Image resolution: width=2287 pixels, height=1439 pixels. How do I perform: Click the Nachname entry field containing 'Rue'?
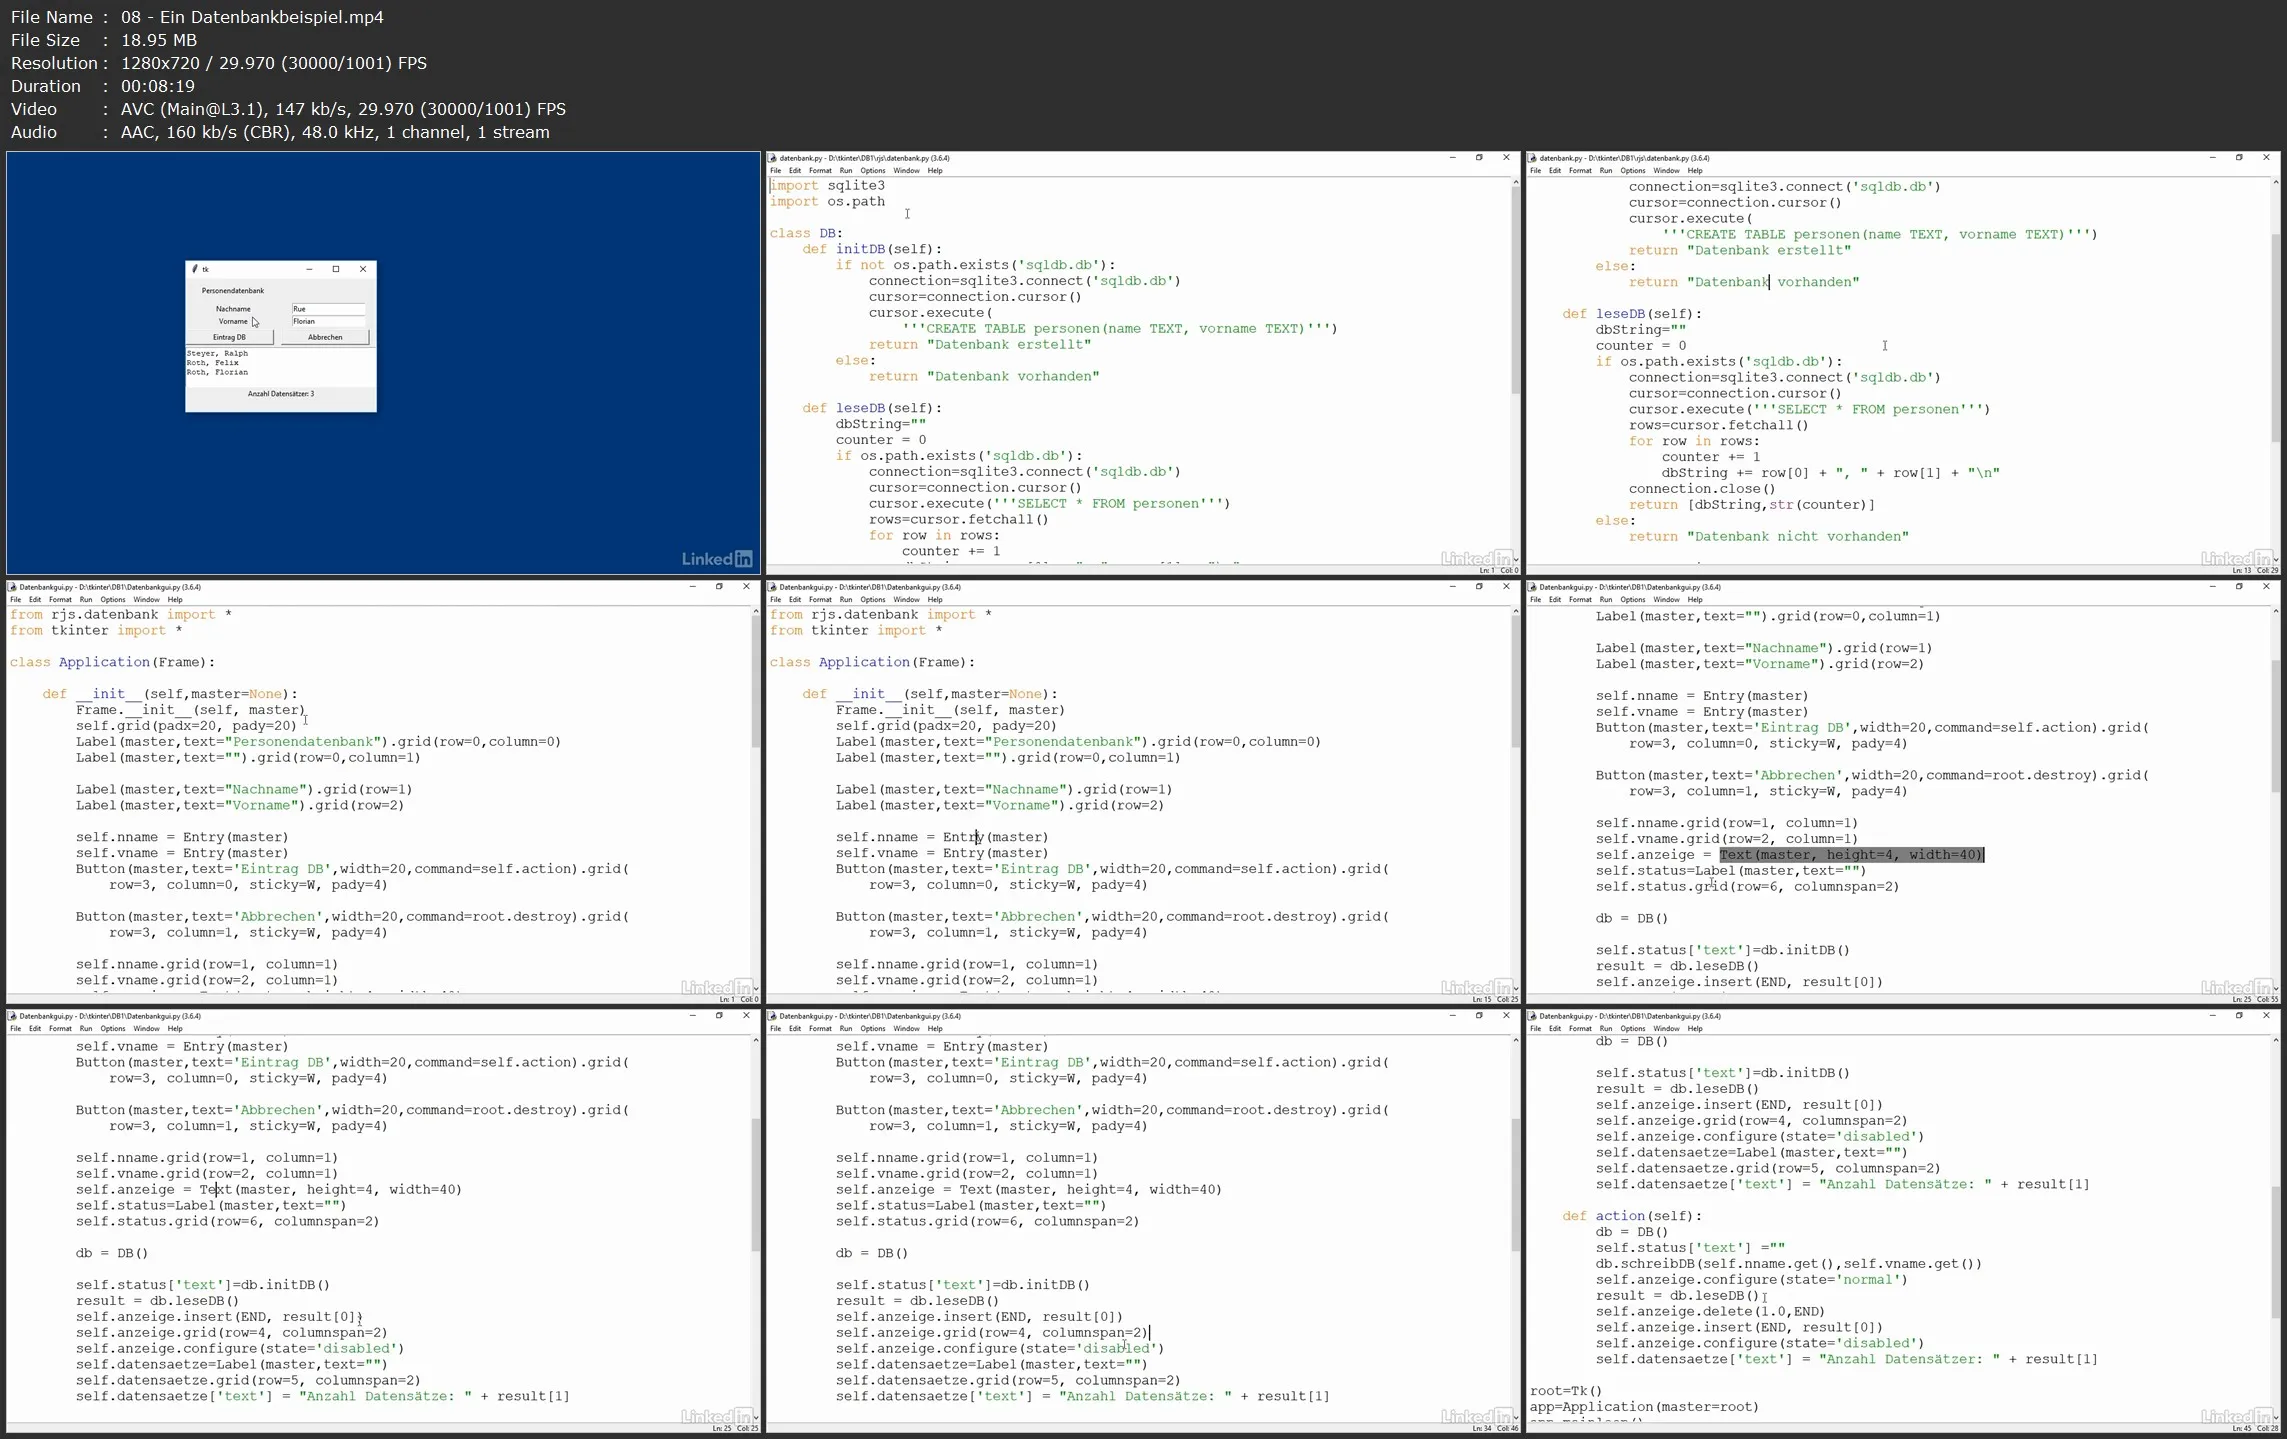(328, 309)
